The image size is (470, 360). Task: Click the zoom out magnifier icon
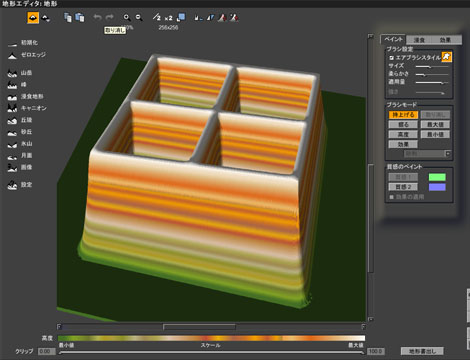pyautogui.click(x=139, y=17)
